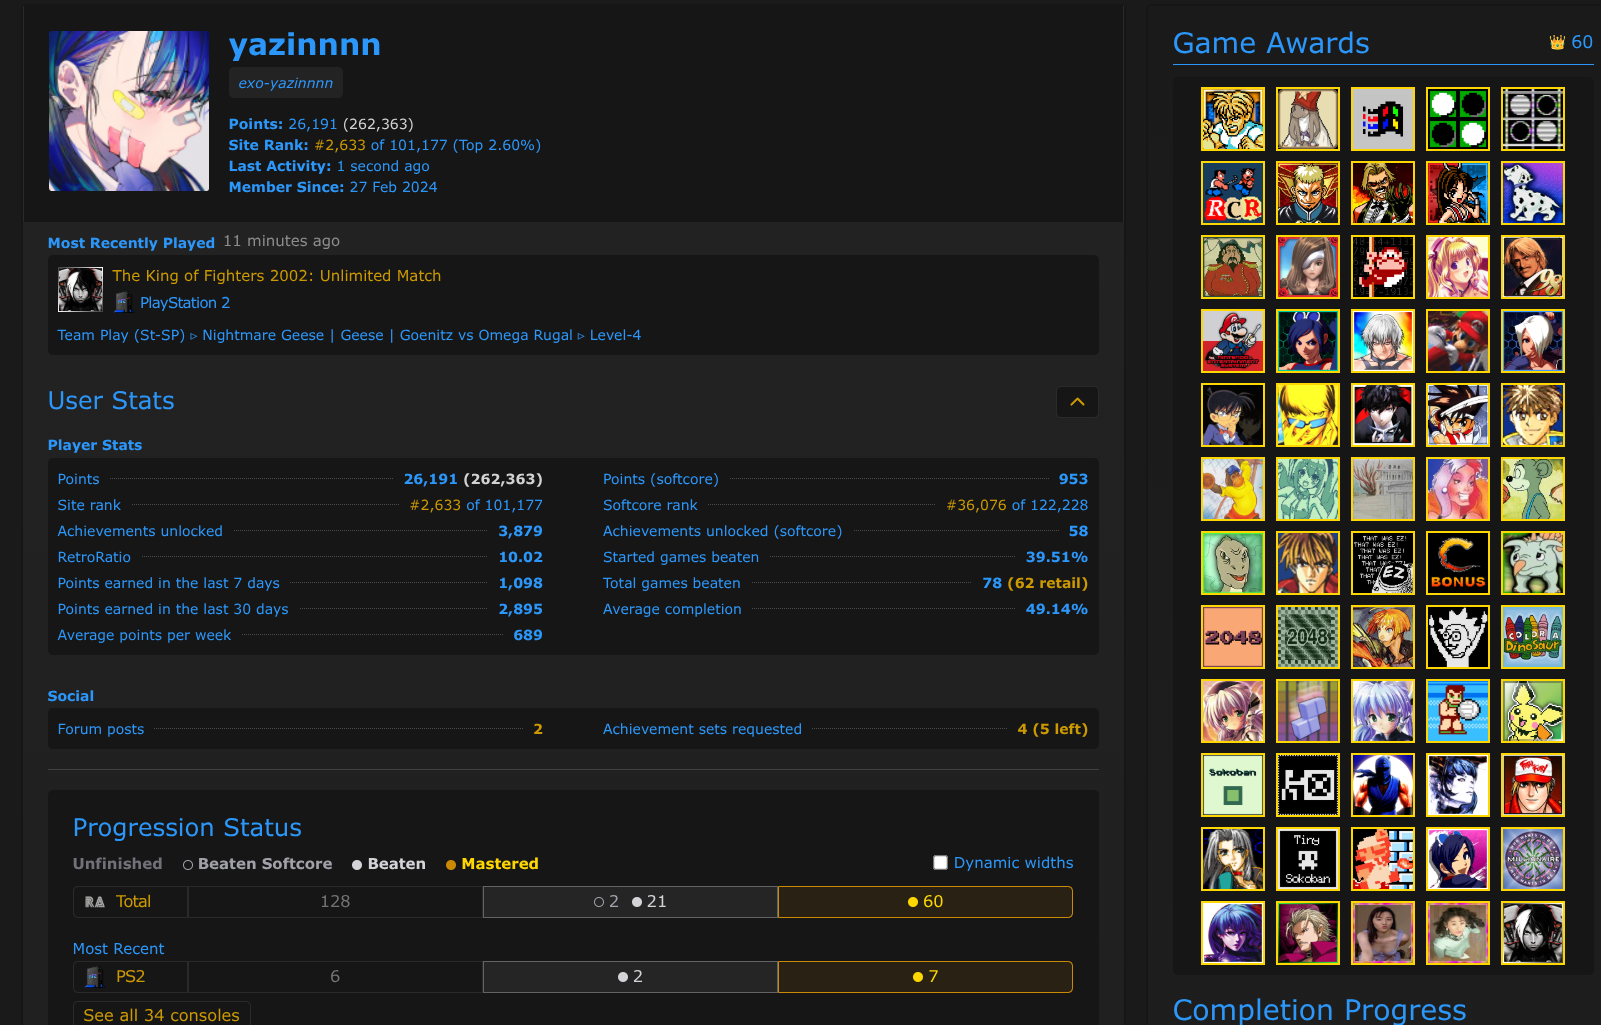Click Achievement sets requested 4 (5 left)
Image resolution: width=1601 pixels, height=1025 pixels.
pyautogui.click(x=1052, y=729)
